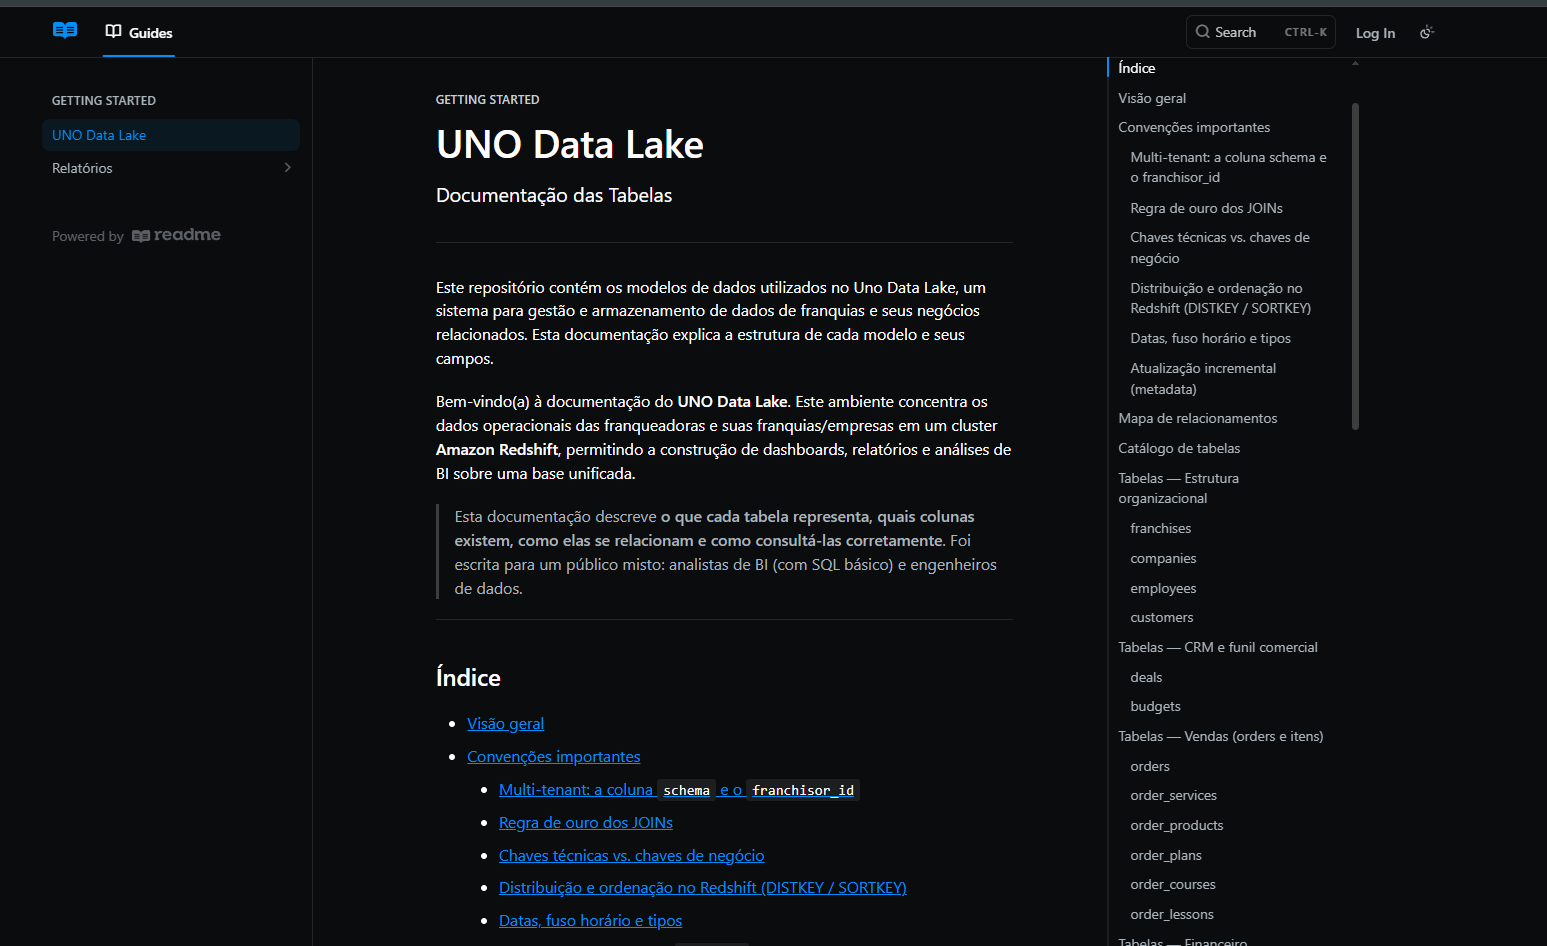Jump to Convenções importantes in right contents

1194,127
